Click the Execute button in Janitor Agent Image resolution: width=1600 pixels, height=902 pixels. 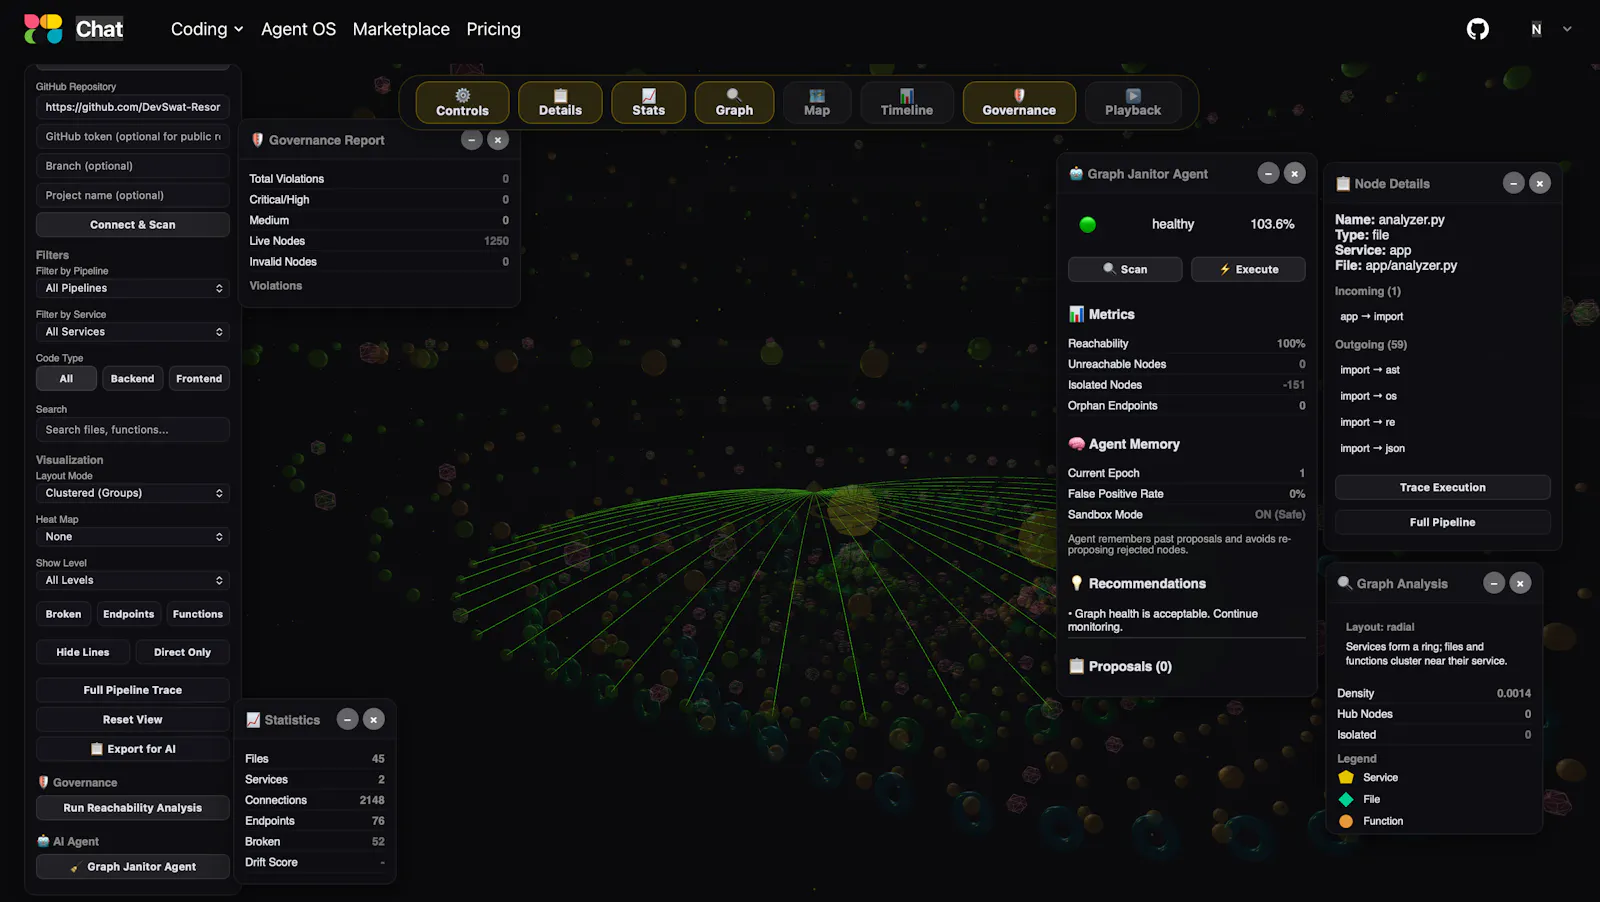click(x=1248, y=269)
